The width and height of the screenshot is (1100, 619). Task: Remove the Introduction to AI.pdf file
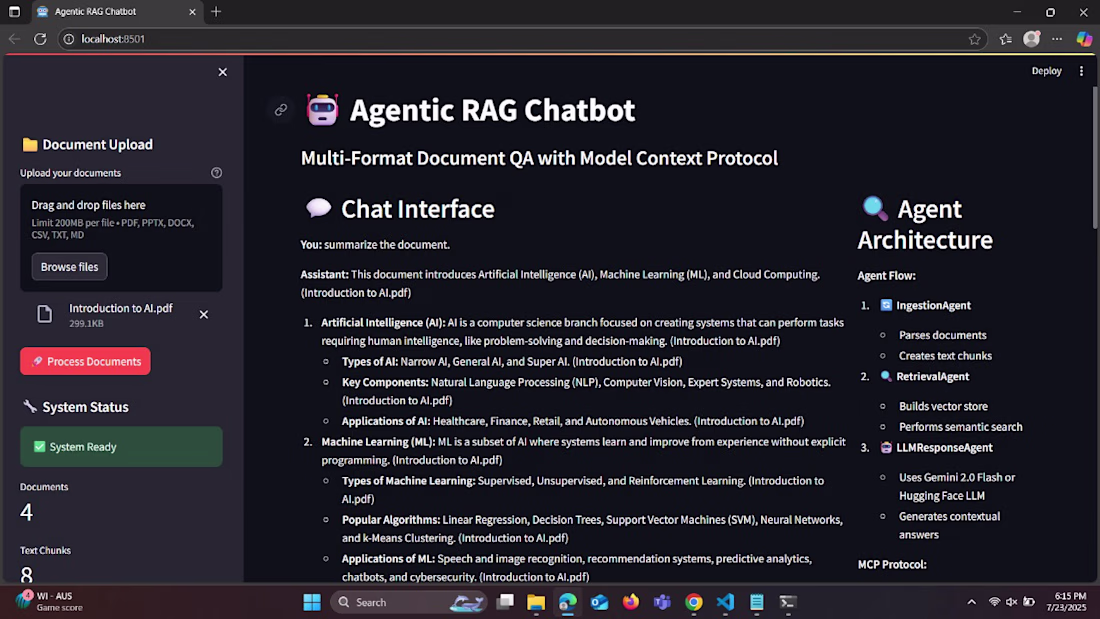pos(203,314)
